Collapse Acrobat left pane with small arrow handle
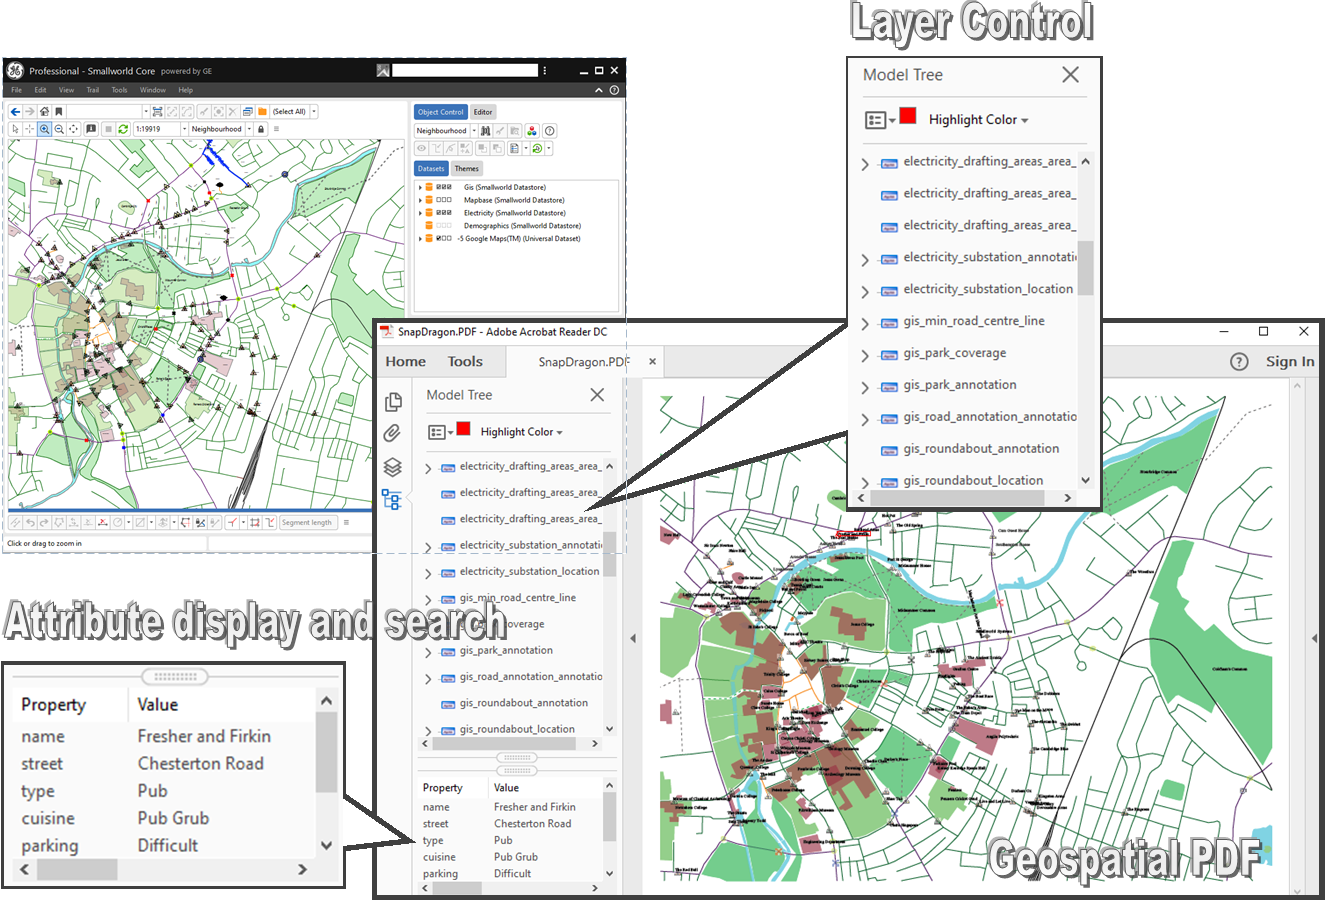The height and width of the screenshot is (909, 1326). tap(632, 638)
